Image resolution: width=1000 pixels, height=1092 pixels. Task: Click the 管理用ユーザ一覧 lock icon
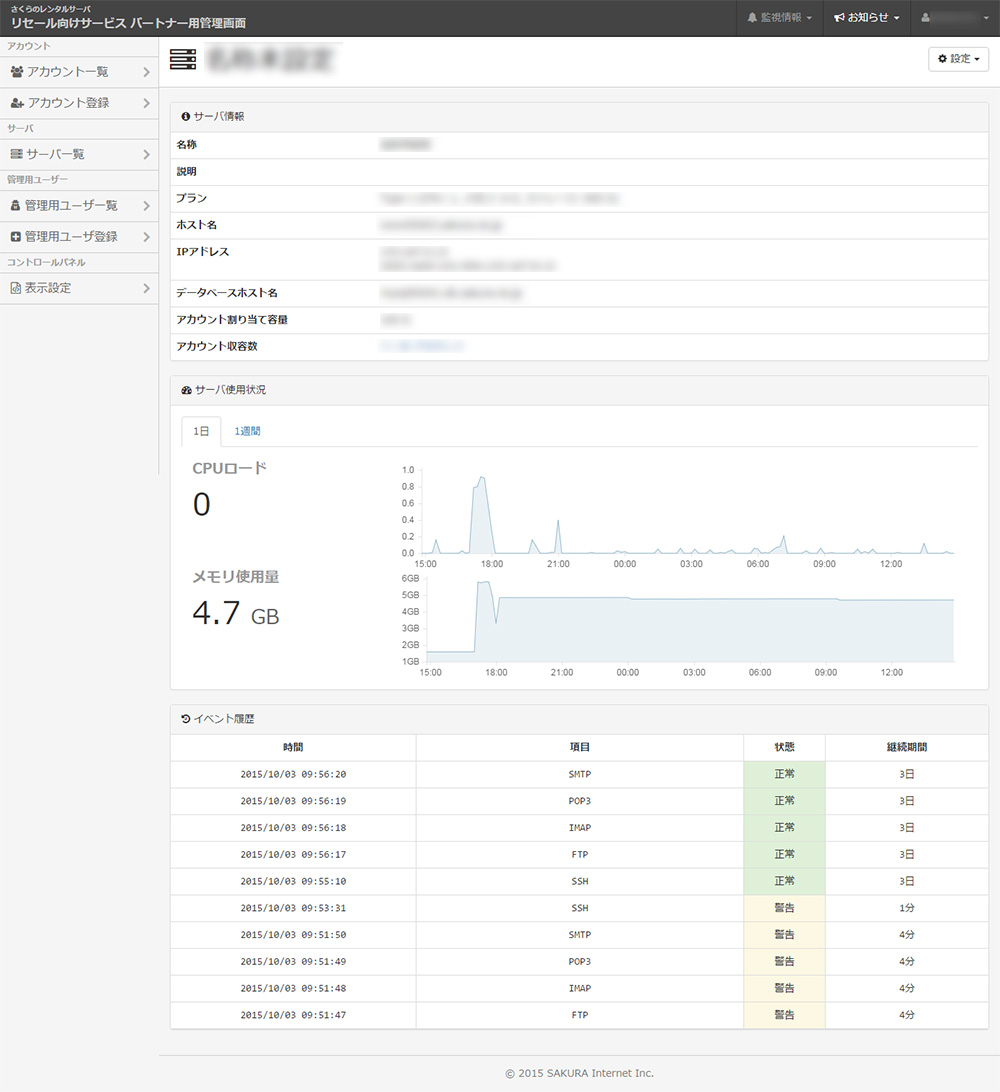(x=16, y=206)
